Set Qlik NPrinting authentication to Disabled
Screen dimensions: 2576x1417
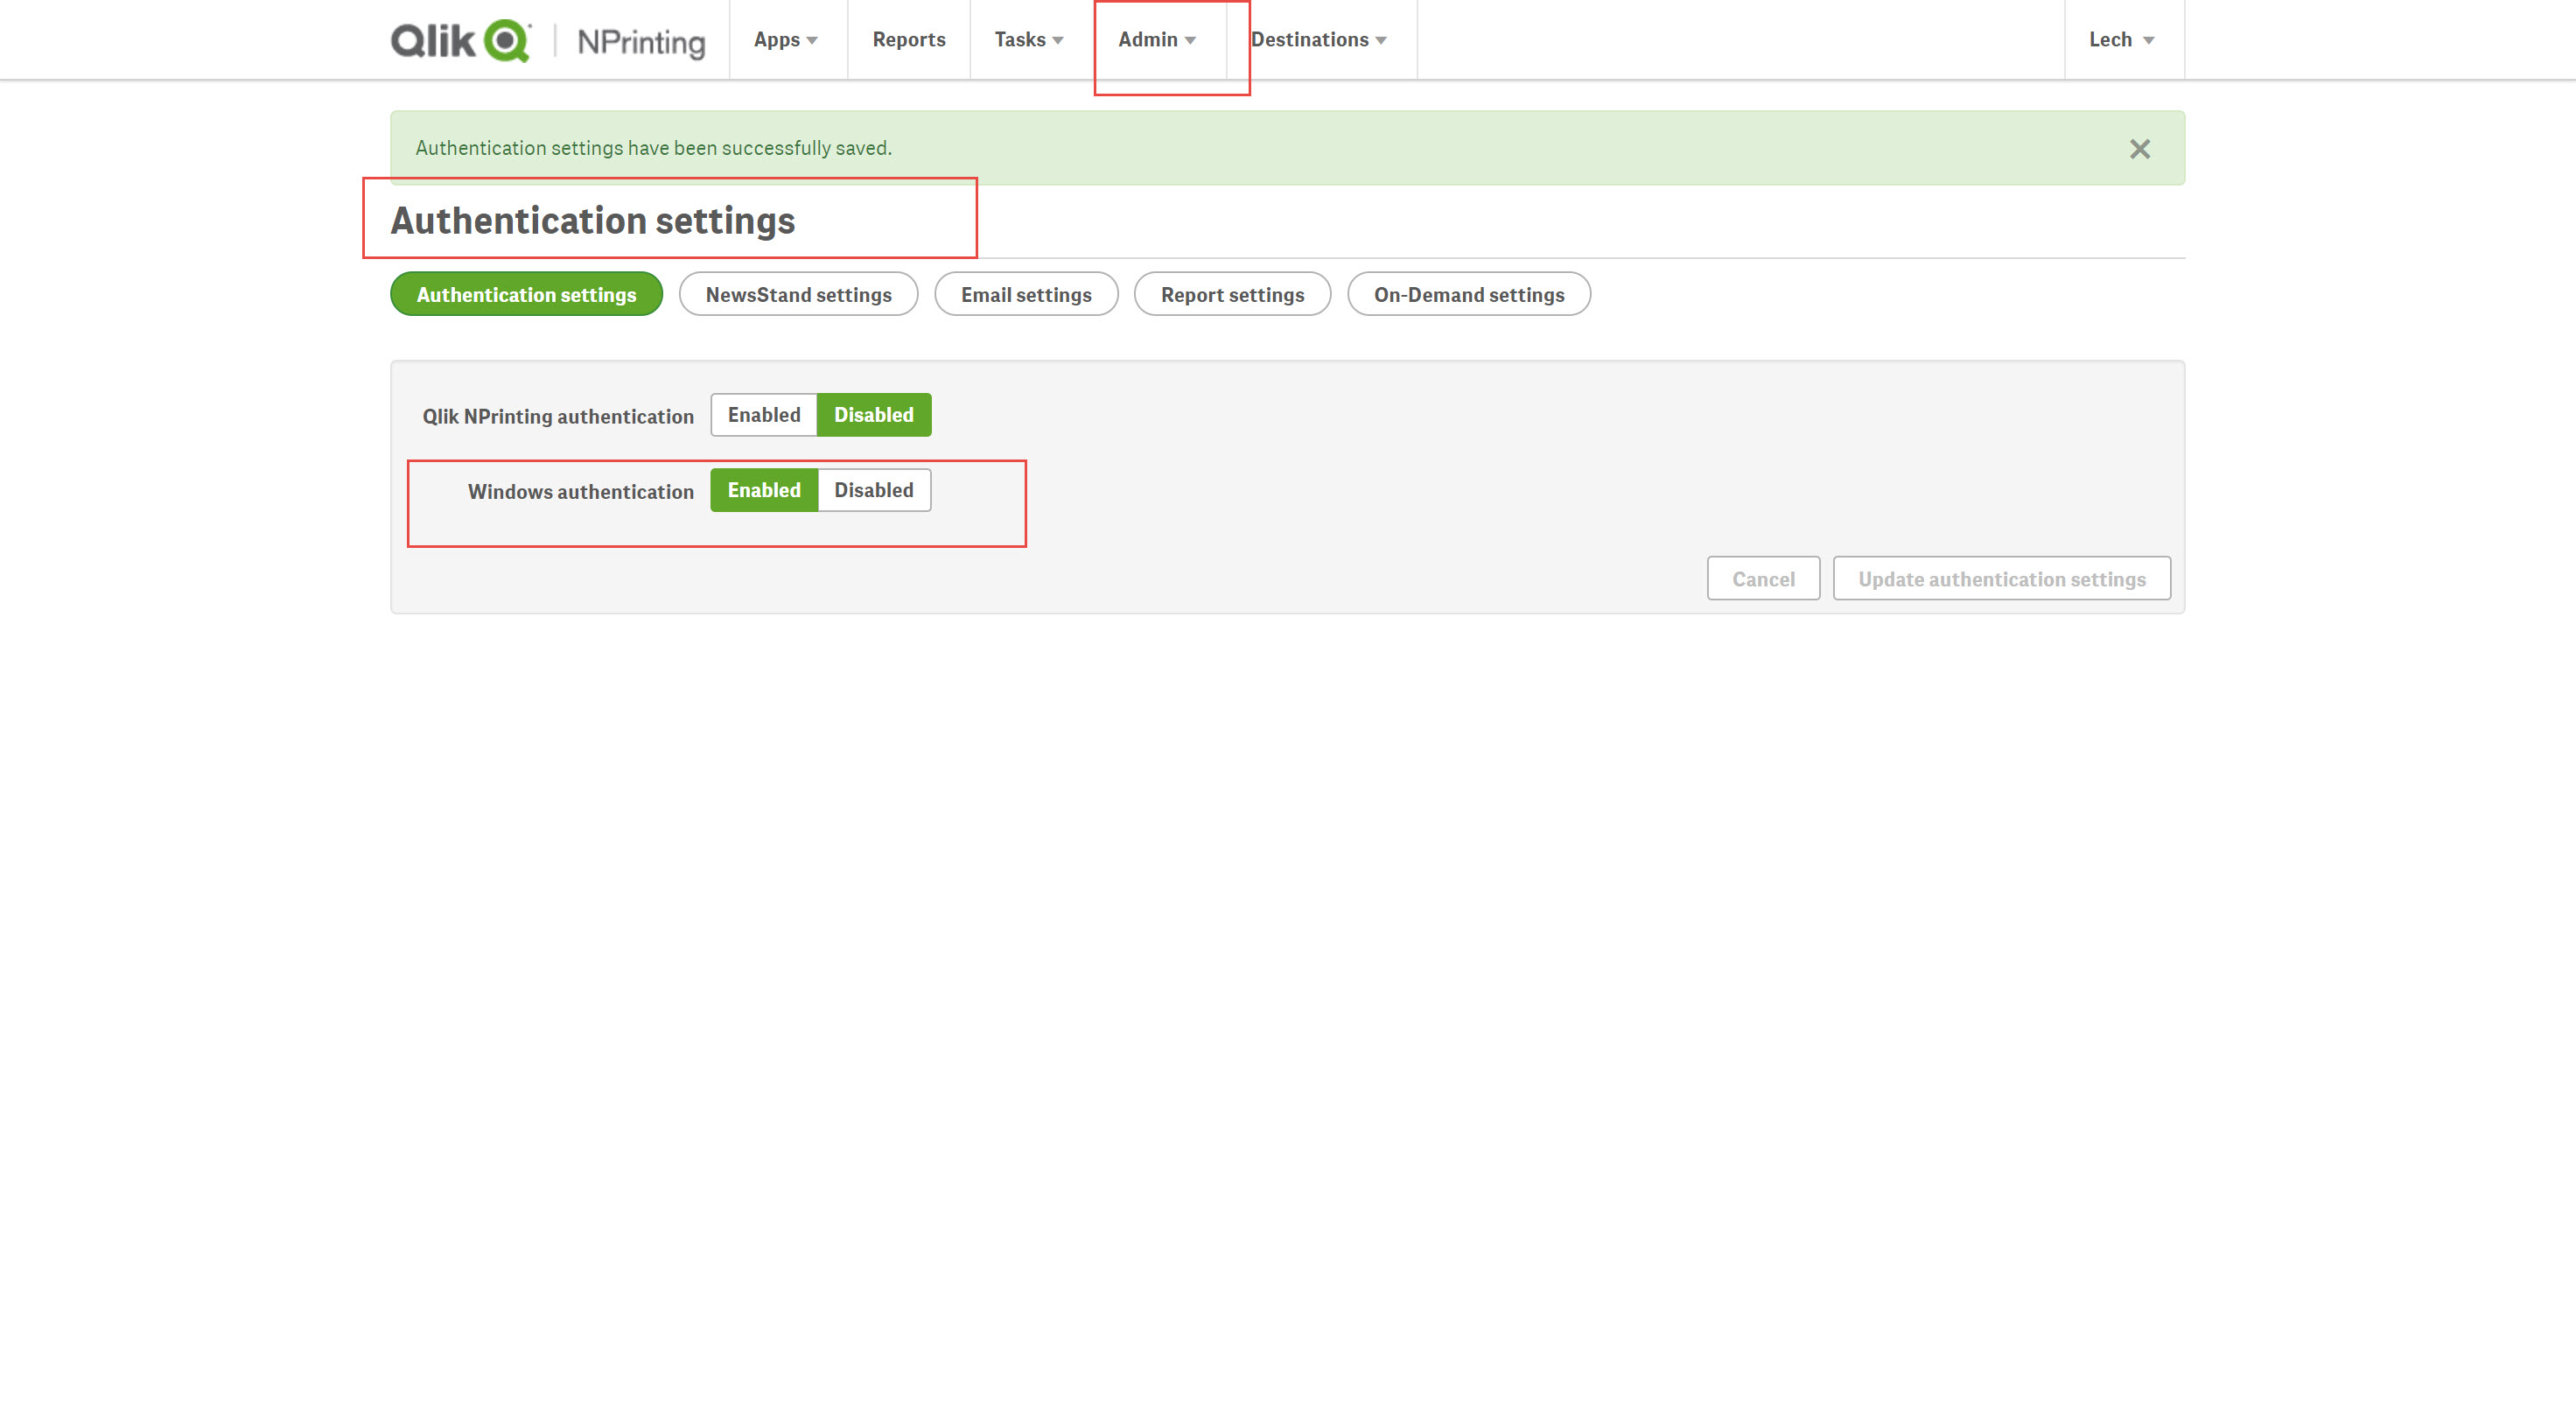874,415
